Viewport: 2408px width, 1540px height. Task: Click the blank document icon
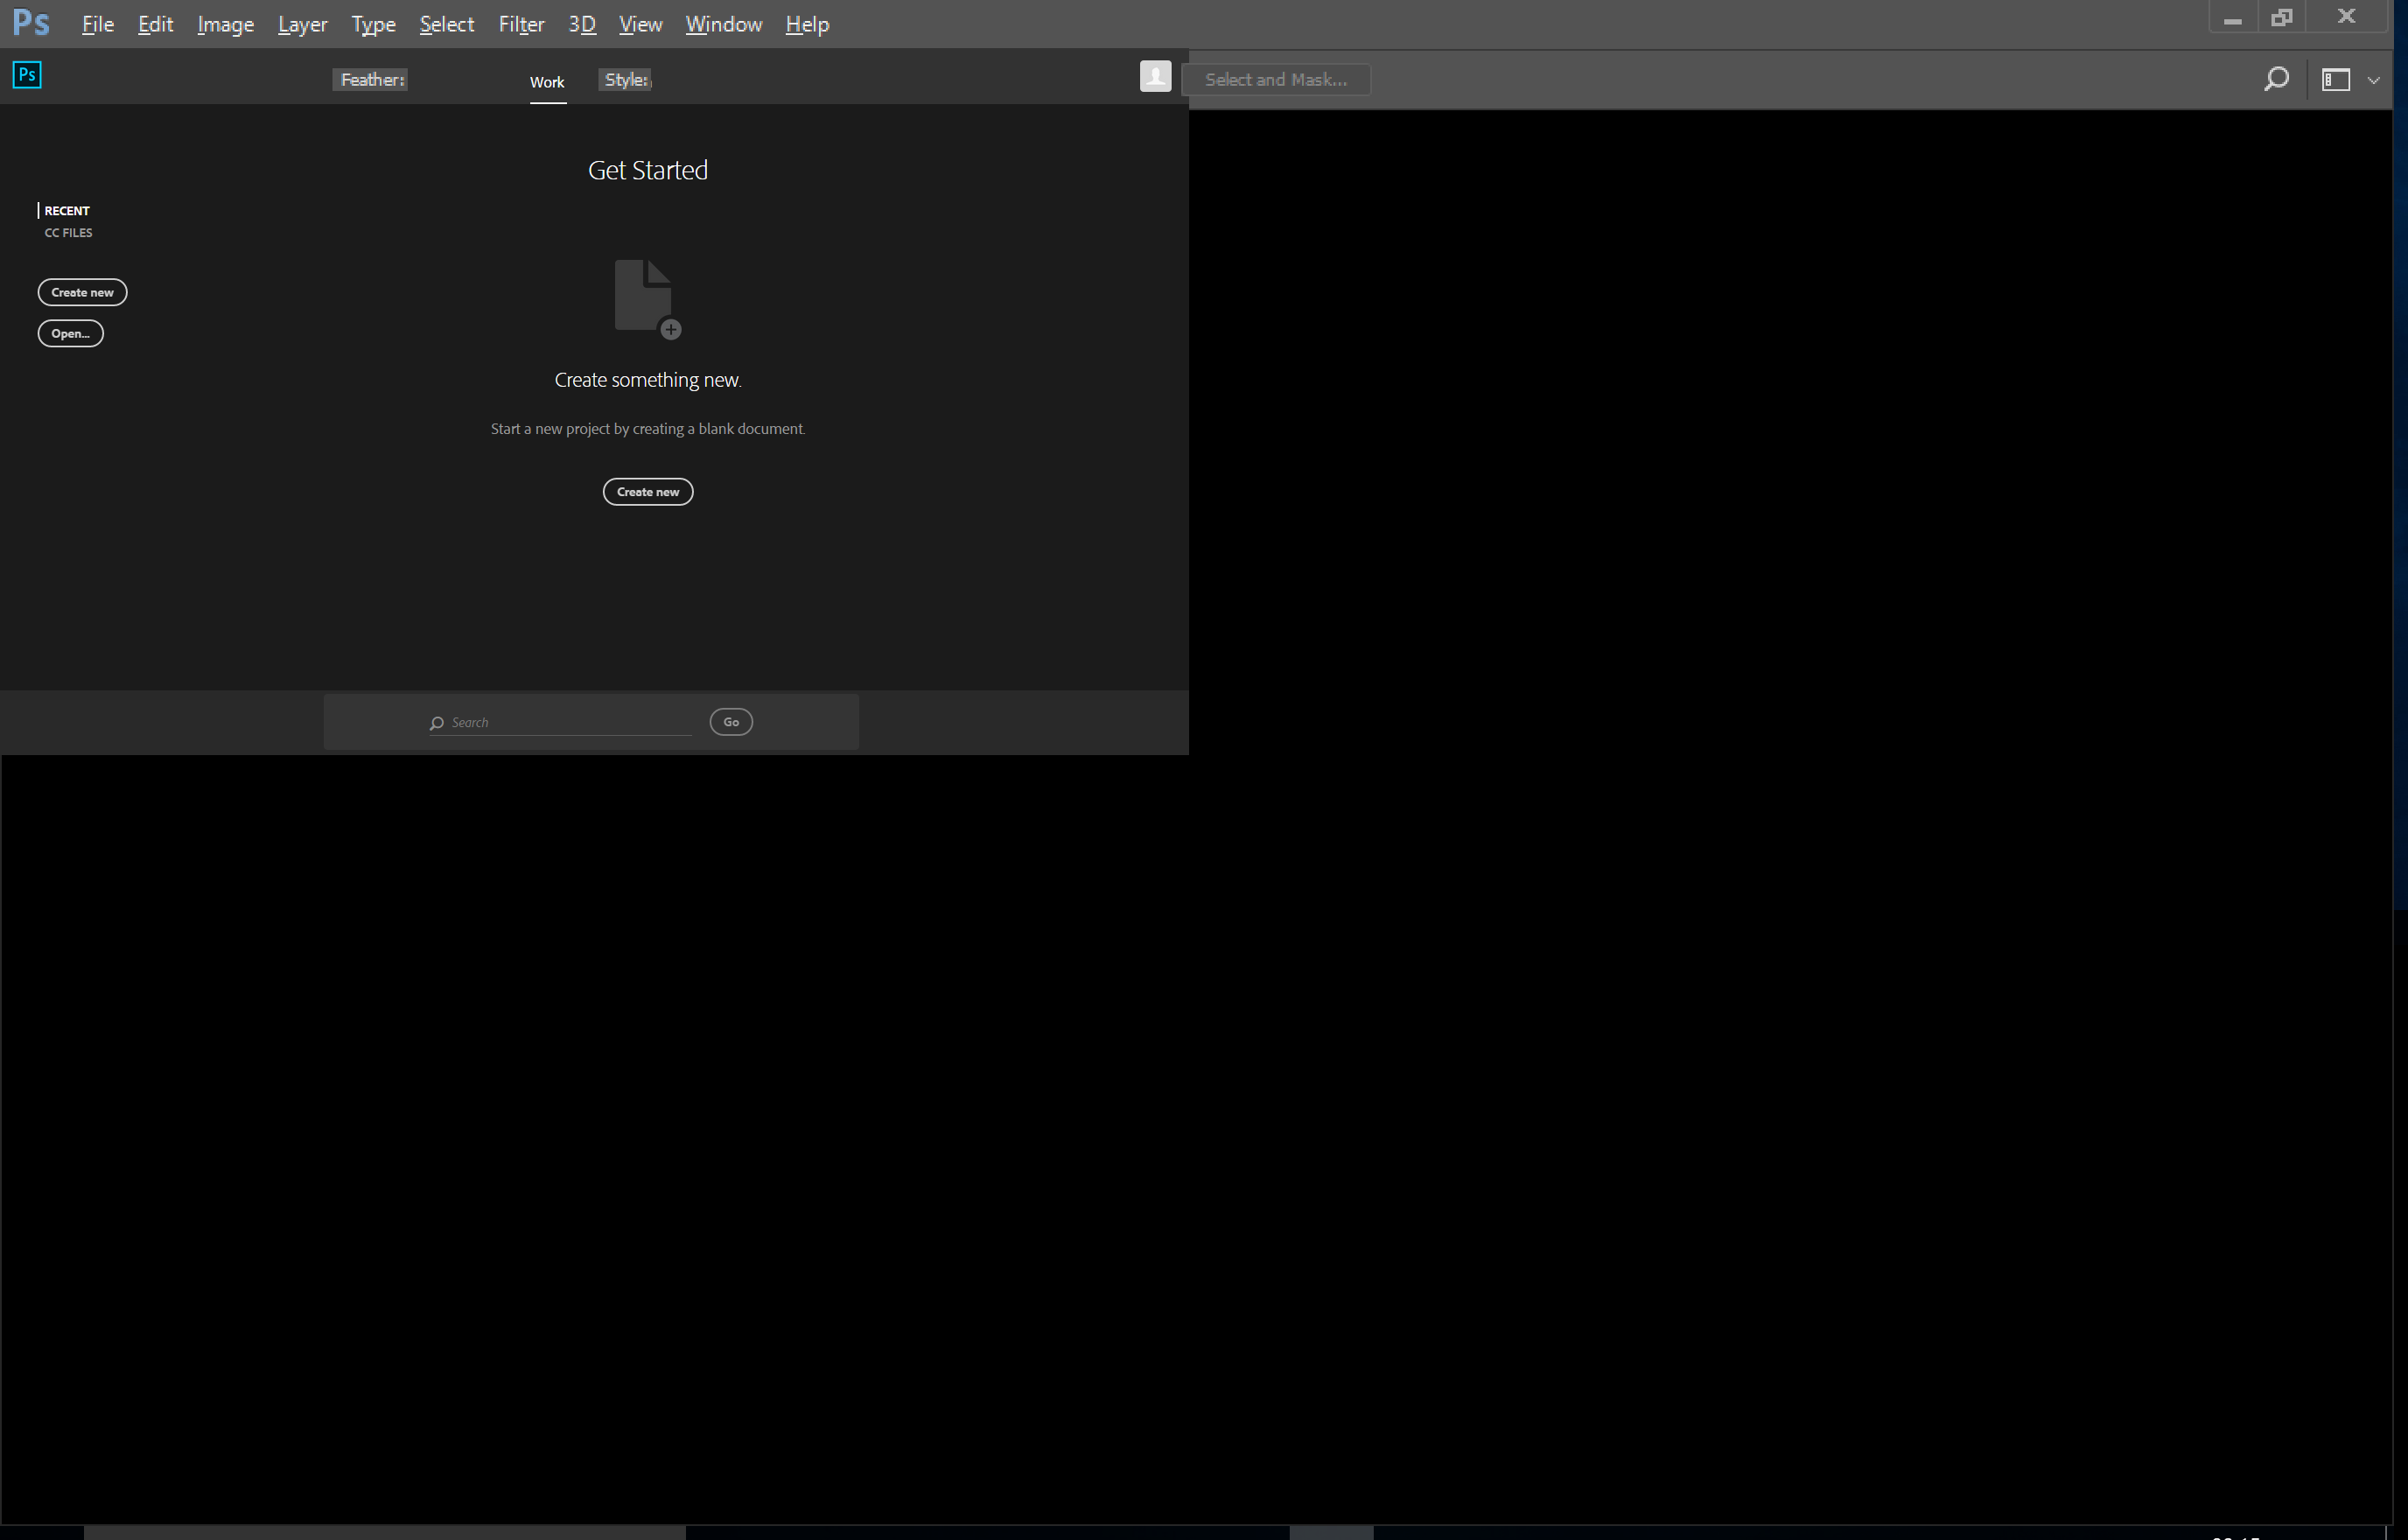pyautogui.click(x=646, y=297)
